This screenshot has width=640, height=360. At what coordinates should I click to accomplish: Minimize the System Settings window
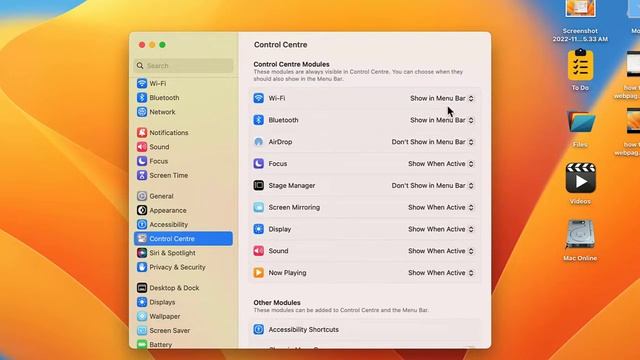(x=152, y=45)
